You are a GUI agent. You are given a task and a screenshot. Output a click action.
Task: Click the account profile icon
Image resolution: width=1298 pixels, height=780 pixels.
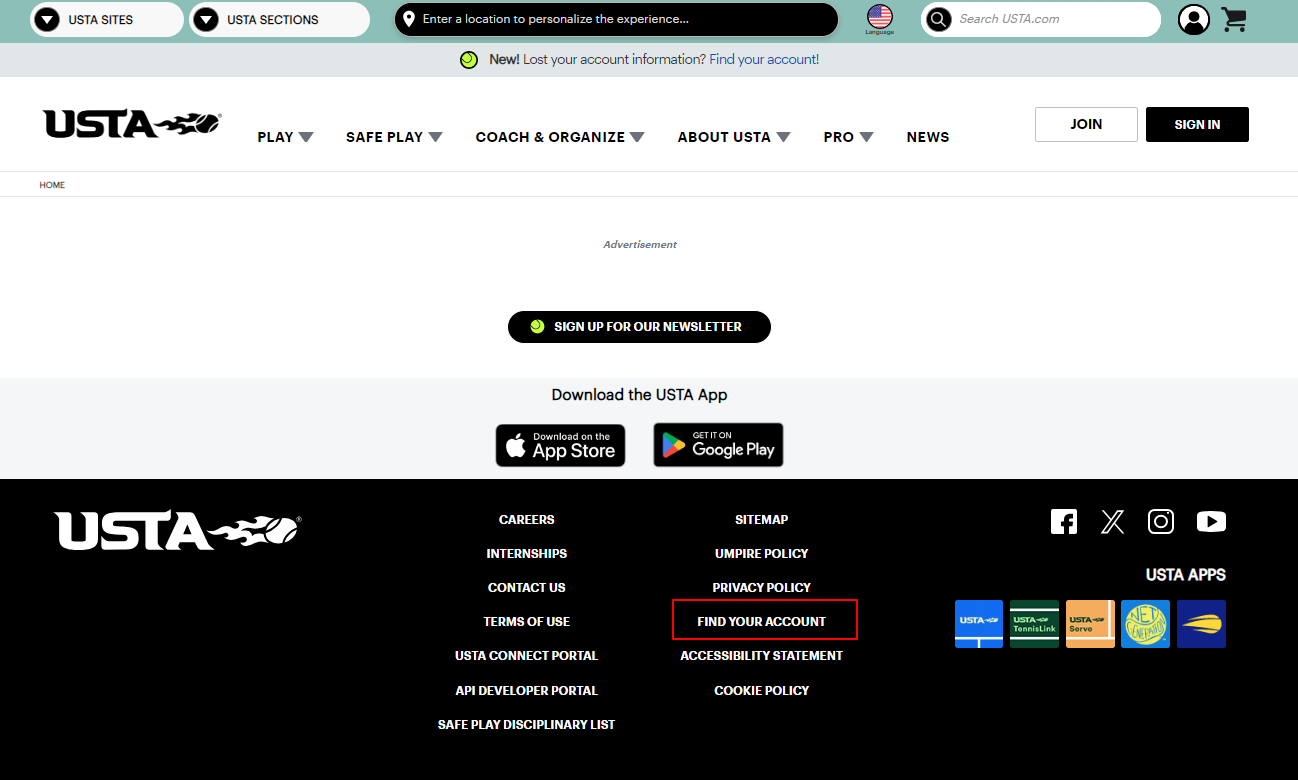point(1194,20)
